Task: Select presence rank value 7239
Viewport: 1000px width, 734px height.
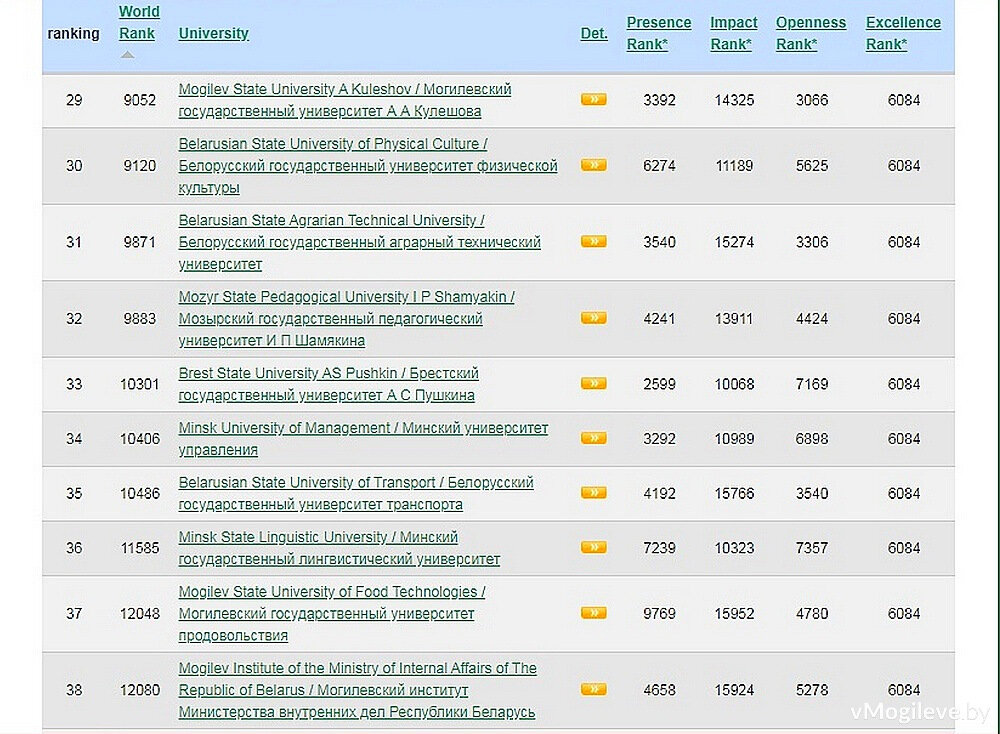Action: (x=659, y=548)
